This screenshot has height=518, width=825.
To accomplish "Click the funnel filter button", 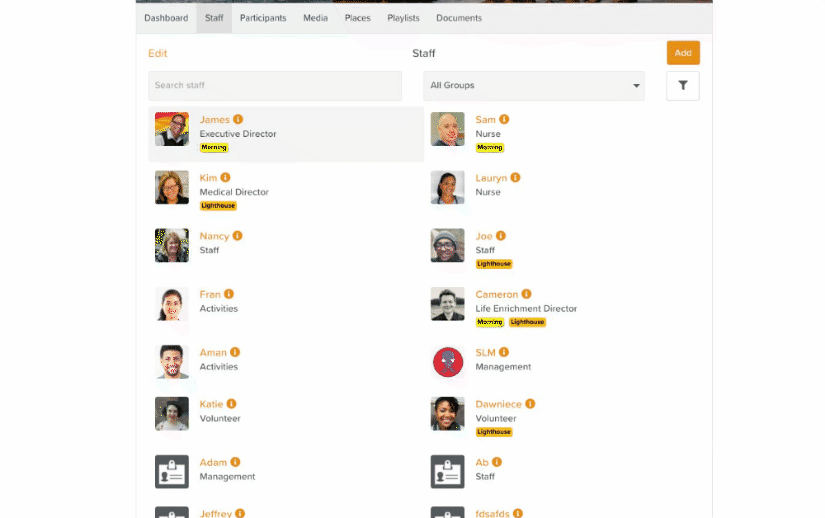I will tap(682, 86).
